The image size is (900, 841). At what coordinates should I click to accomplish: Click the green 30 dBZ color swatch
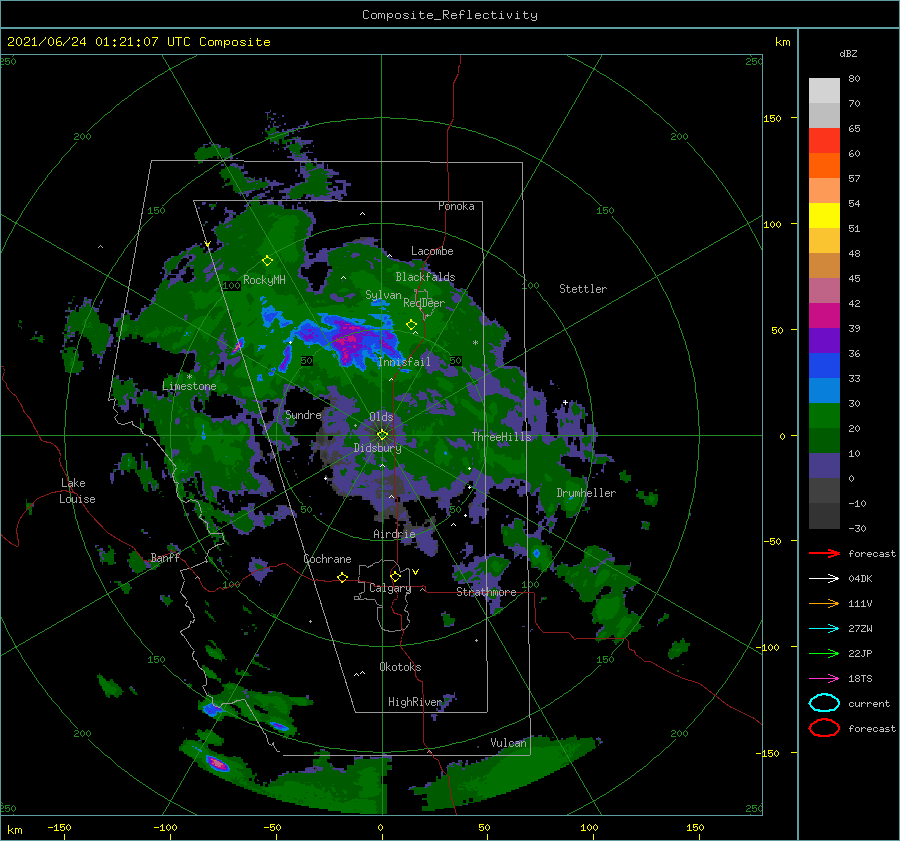pos(824,415)
